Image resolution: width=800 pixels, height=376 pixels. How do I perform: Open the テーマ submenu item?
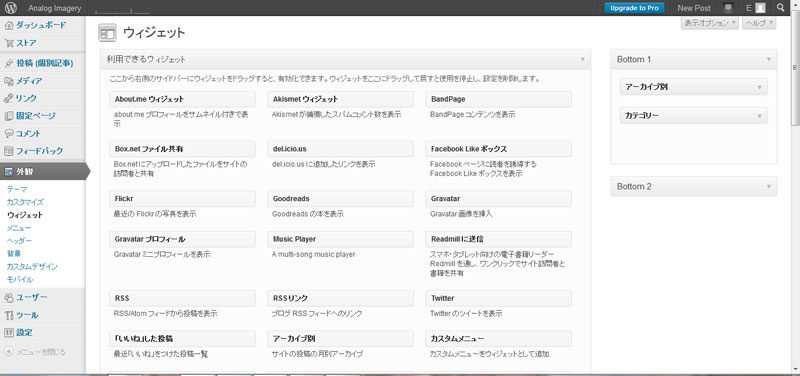(x=17, y=189)
